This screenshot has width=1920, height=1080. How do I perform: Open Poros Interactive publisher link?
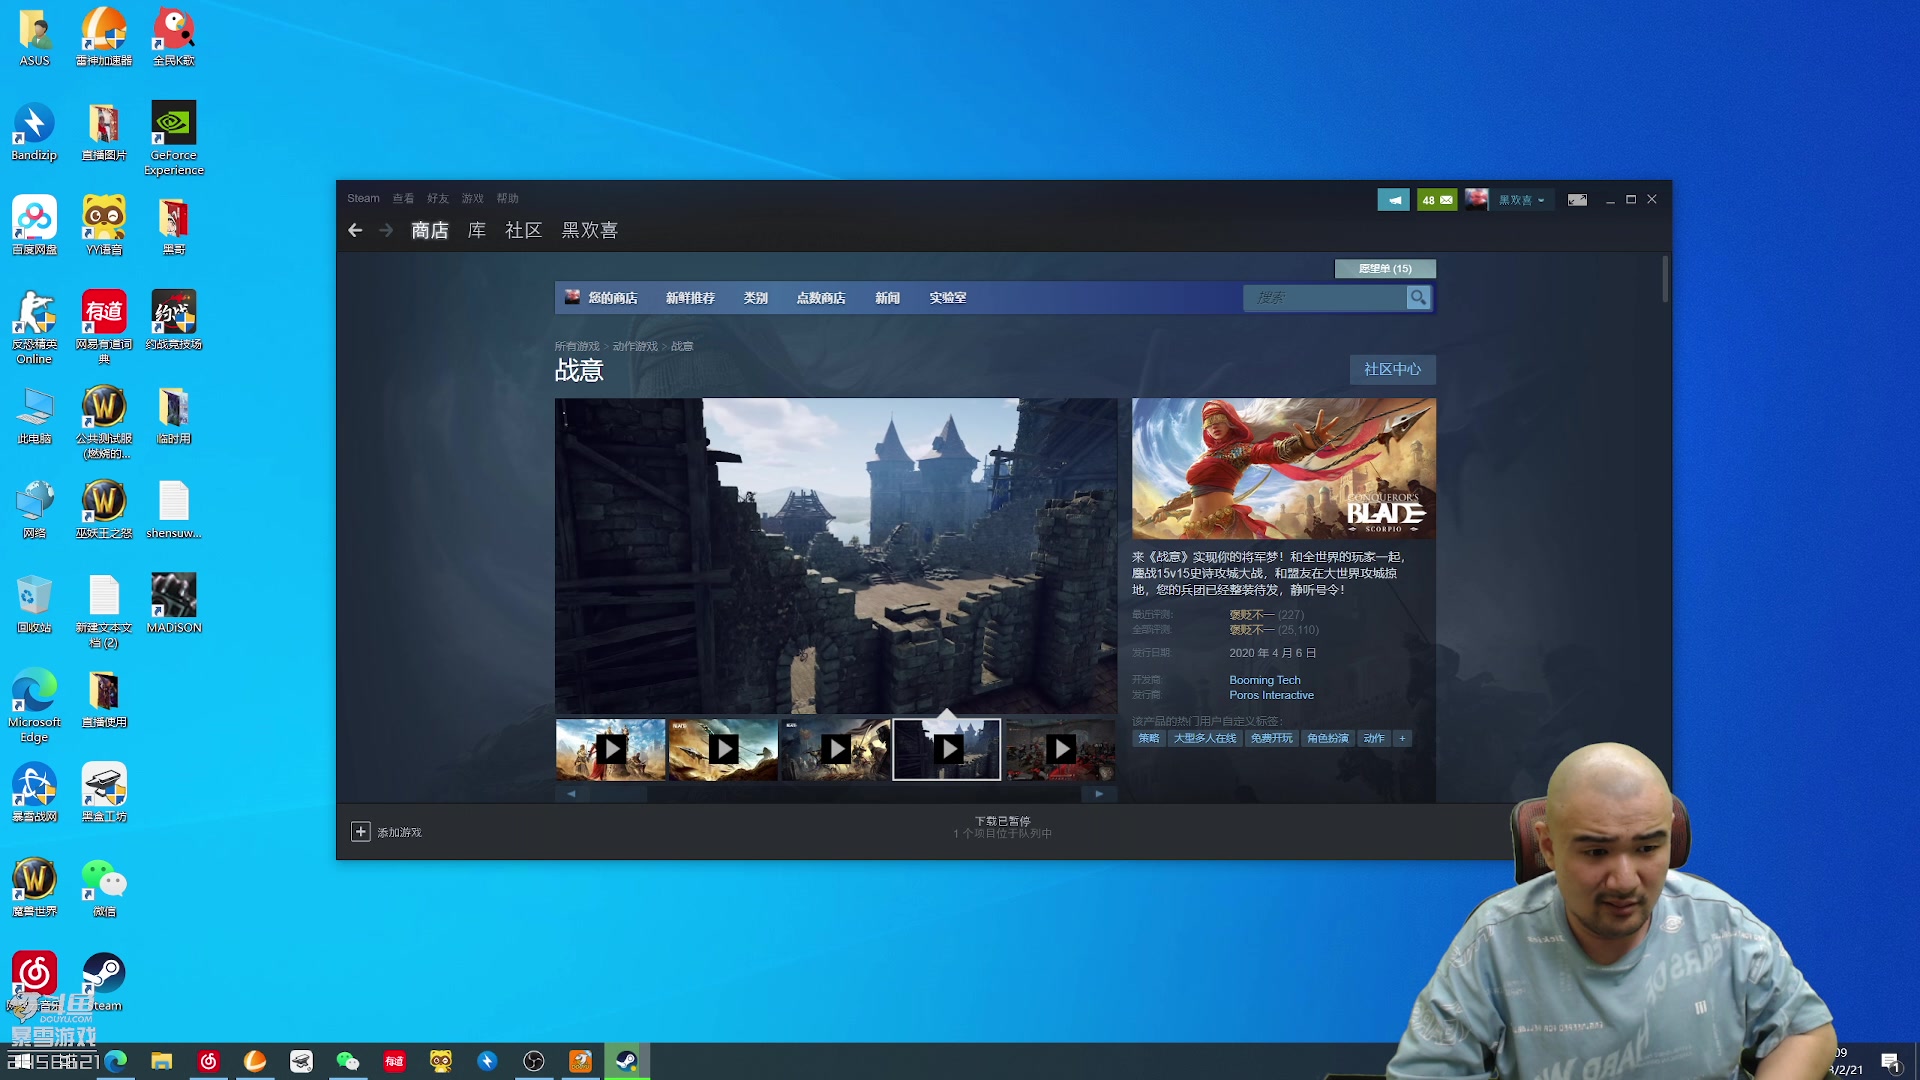coord(1272,695)
